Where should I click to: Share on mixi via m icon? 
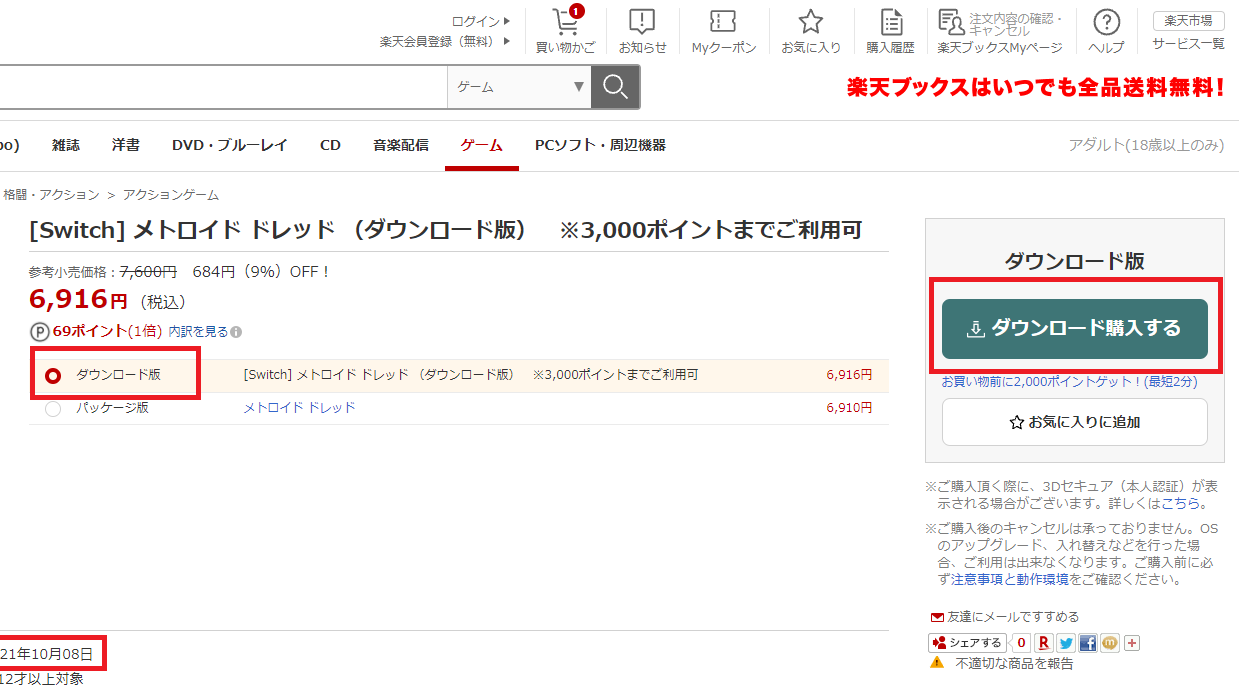coord(1110,643)
